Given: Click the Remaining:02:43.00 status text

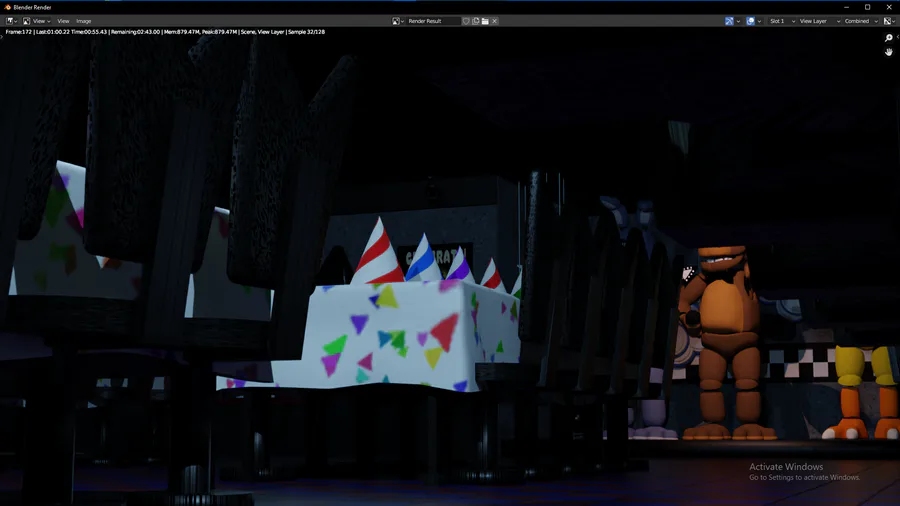Looking at the screenshot, I should [x=135, y=32].
